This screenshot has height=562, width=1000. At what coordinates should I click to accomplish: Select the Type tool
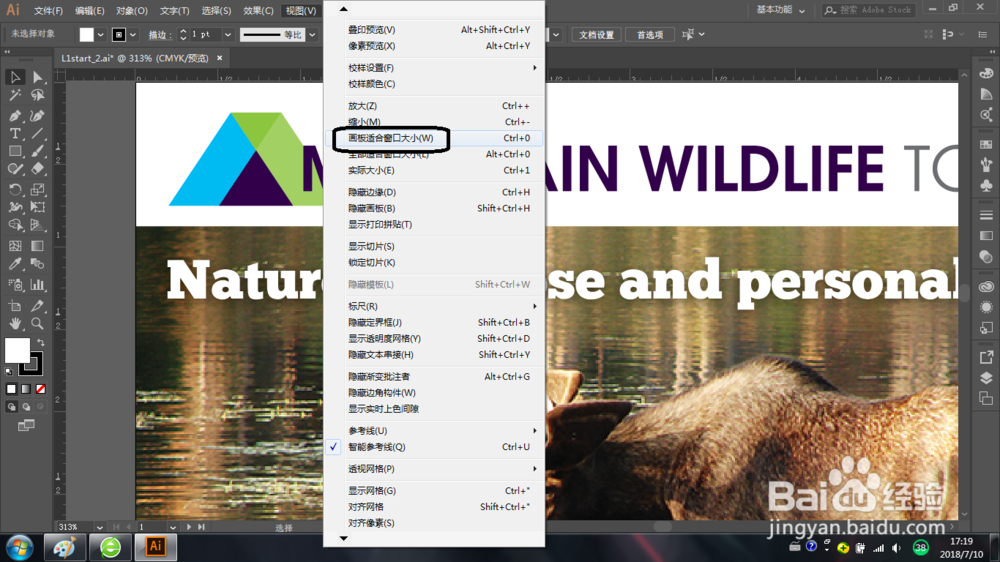[x=15, y=134]
